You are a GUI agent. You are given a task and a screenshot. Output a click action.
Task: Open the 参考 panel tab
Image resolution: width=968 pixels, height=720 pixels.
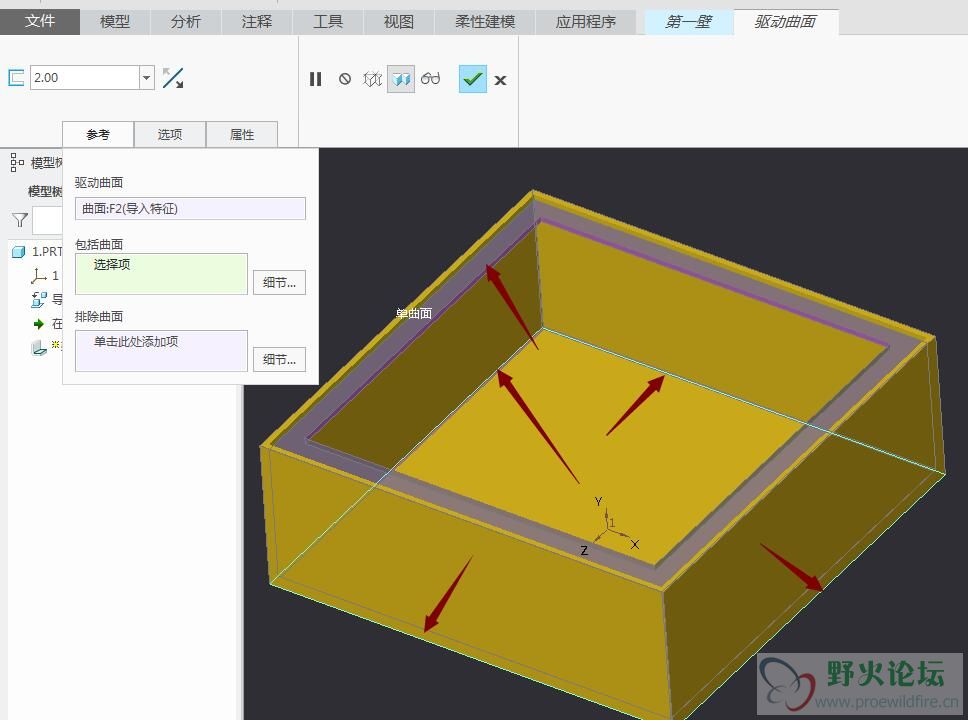(x=98, y=134)
